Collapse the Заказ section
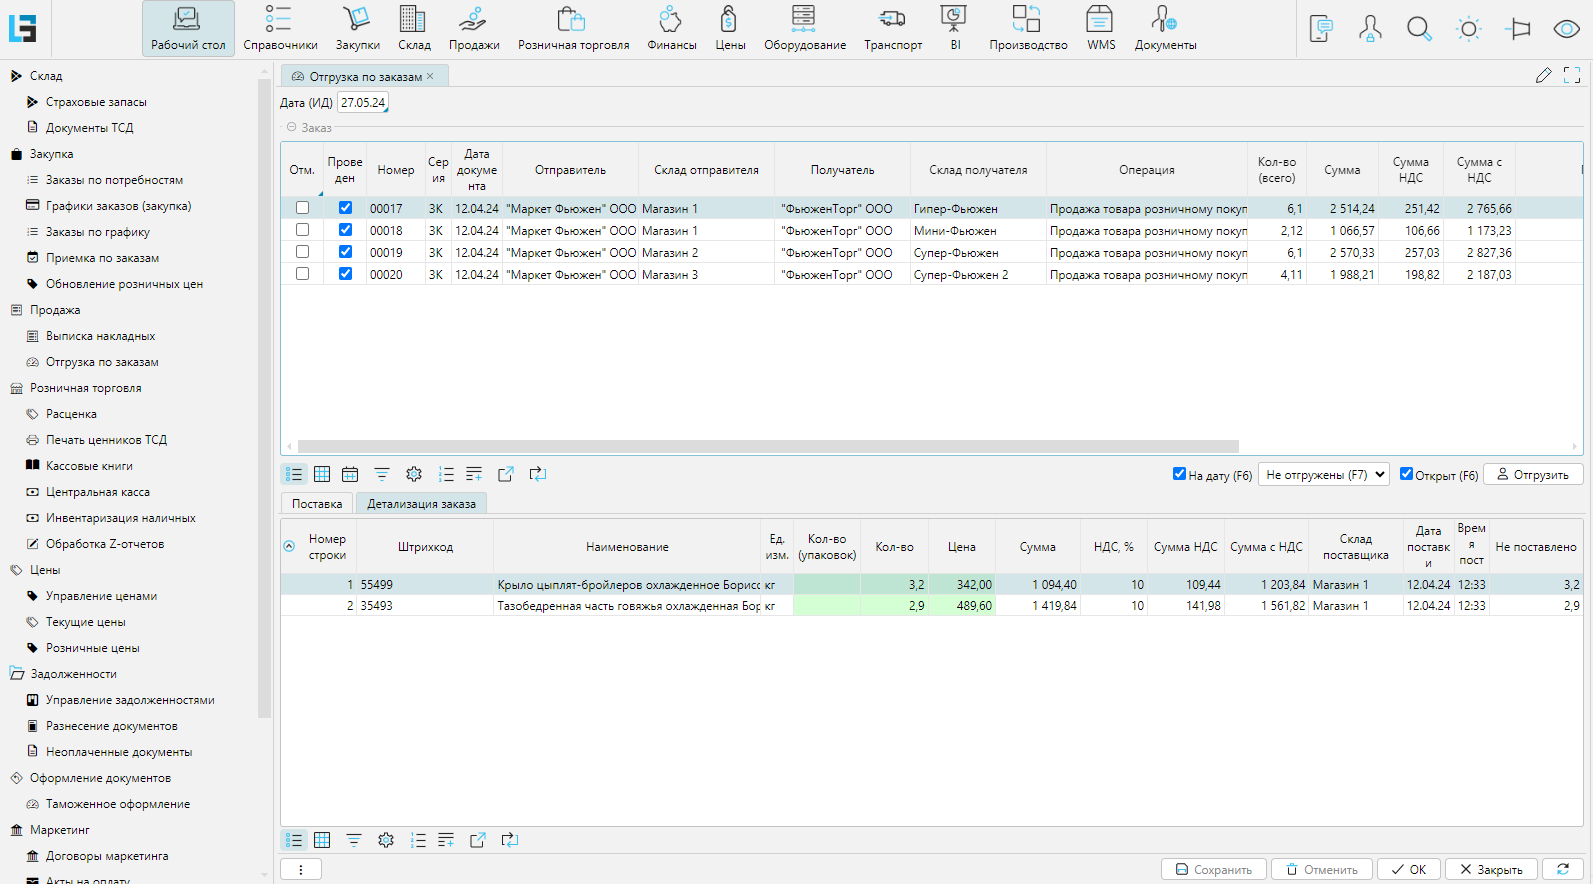 click(x=292, y=128)
